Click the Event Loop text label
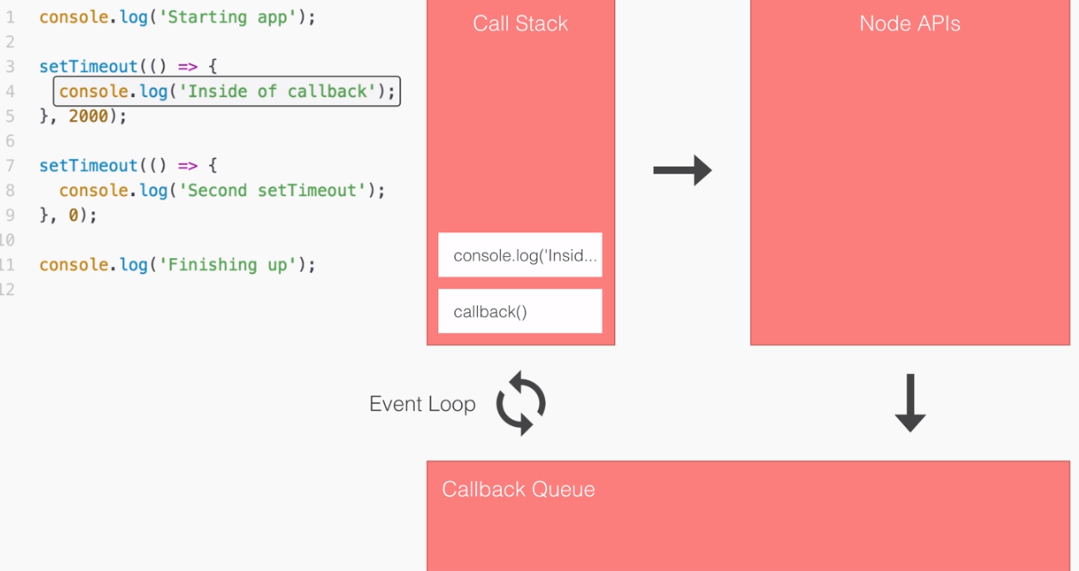This screenshot has height=571, width=1079. coord(422,404)
